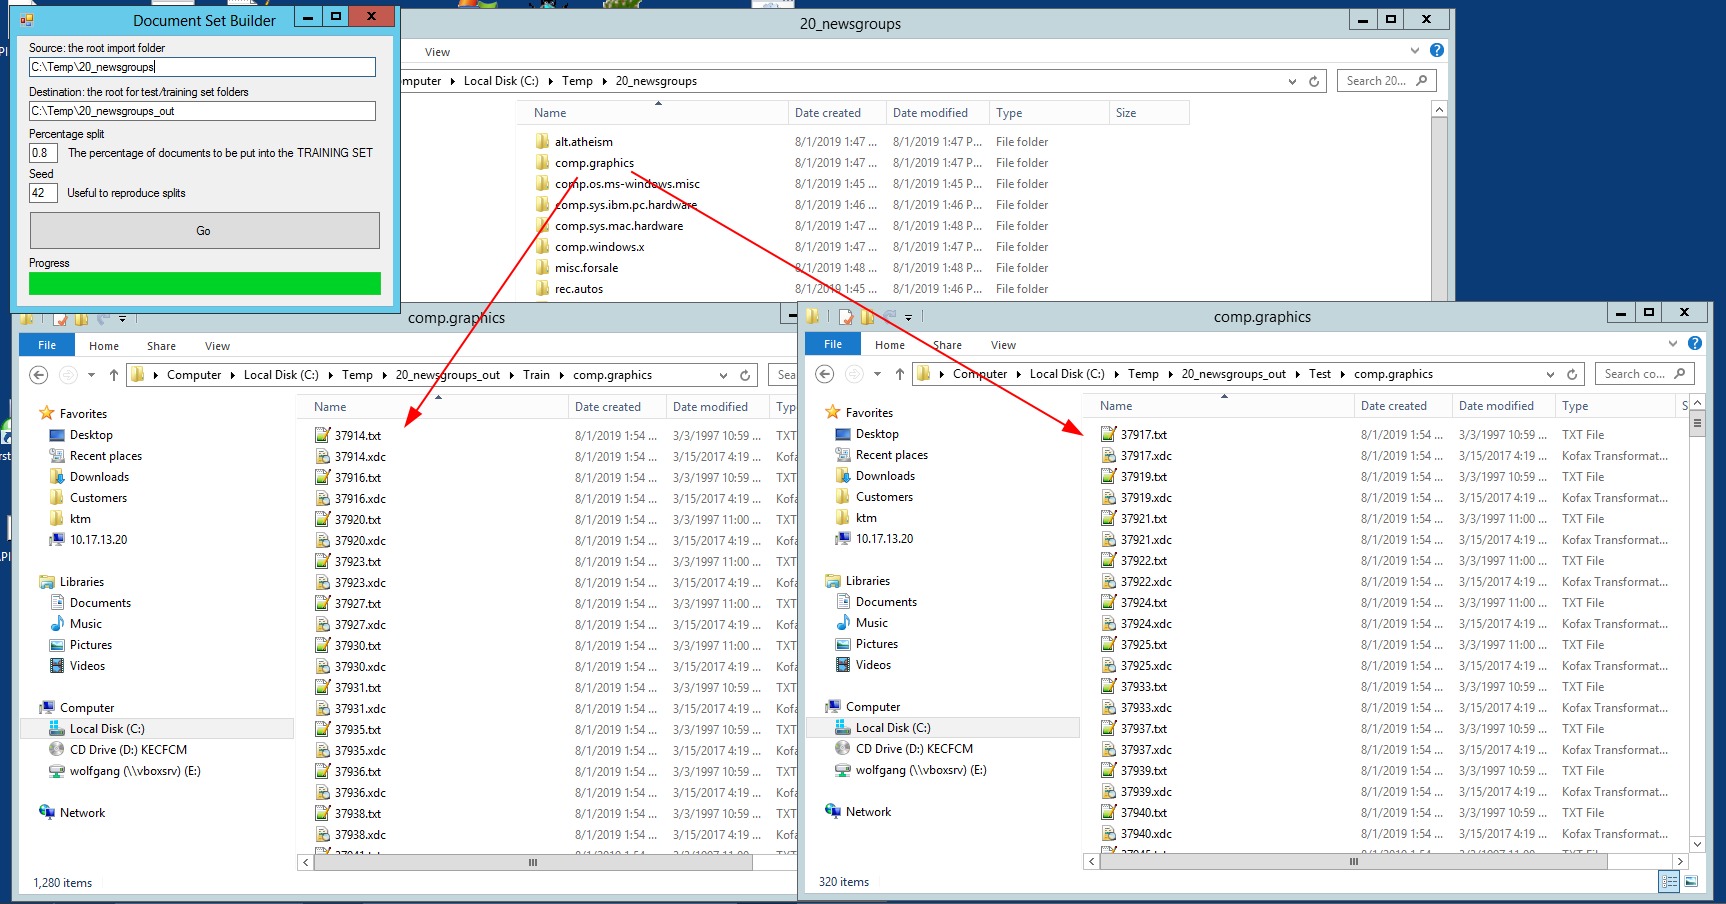Viewport: 1726px width, 904px height.
Task: Refresh the Test comp.graphics folder view
Action: 1572,374
